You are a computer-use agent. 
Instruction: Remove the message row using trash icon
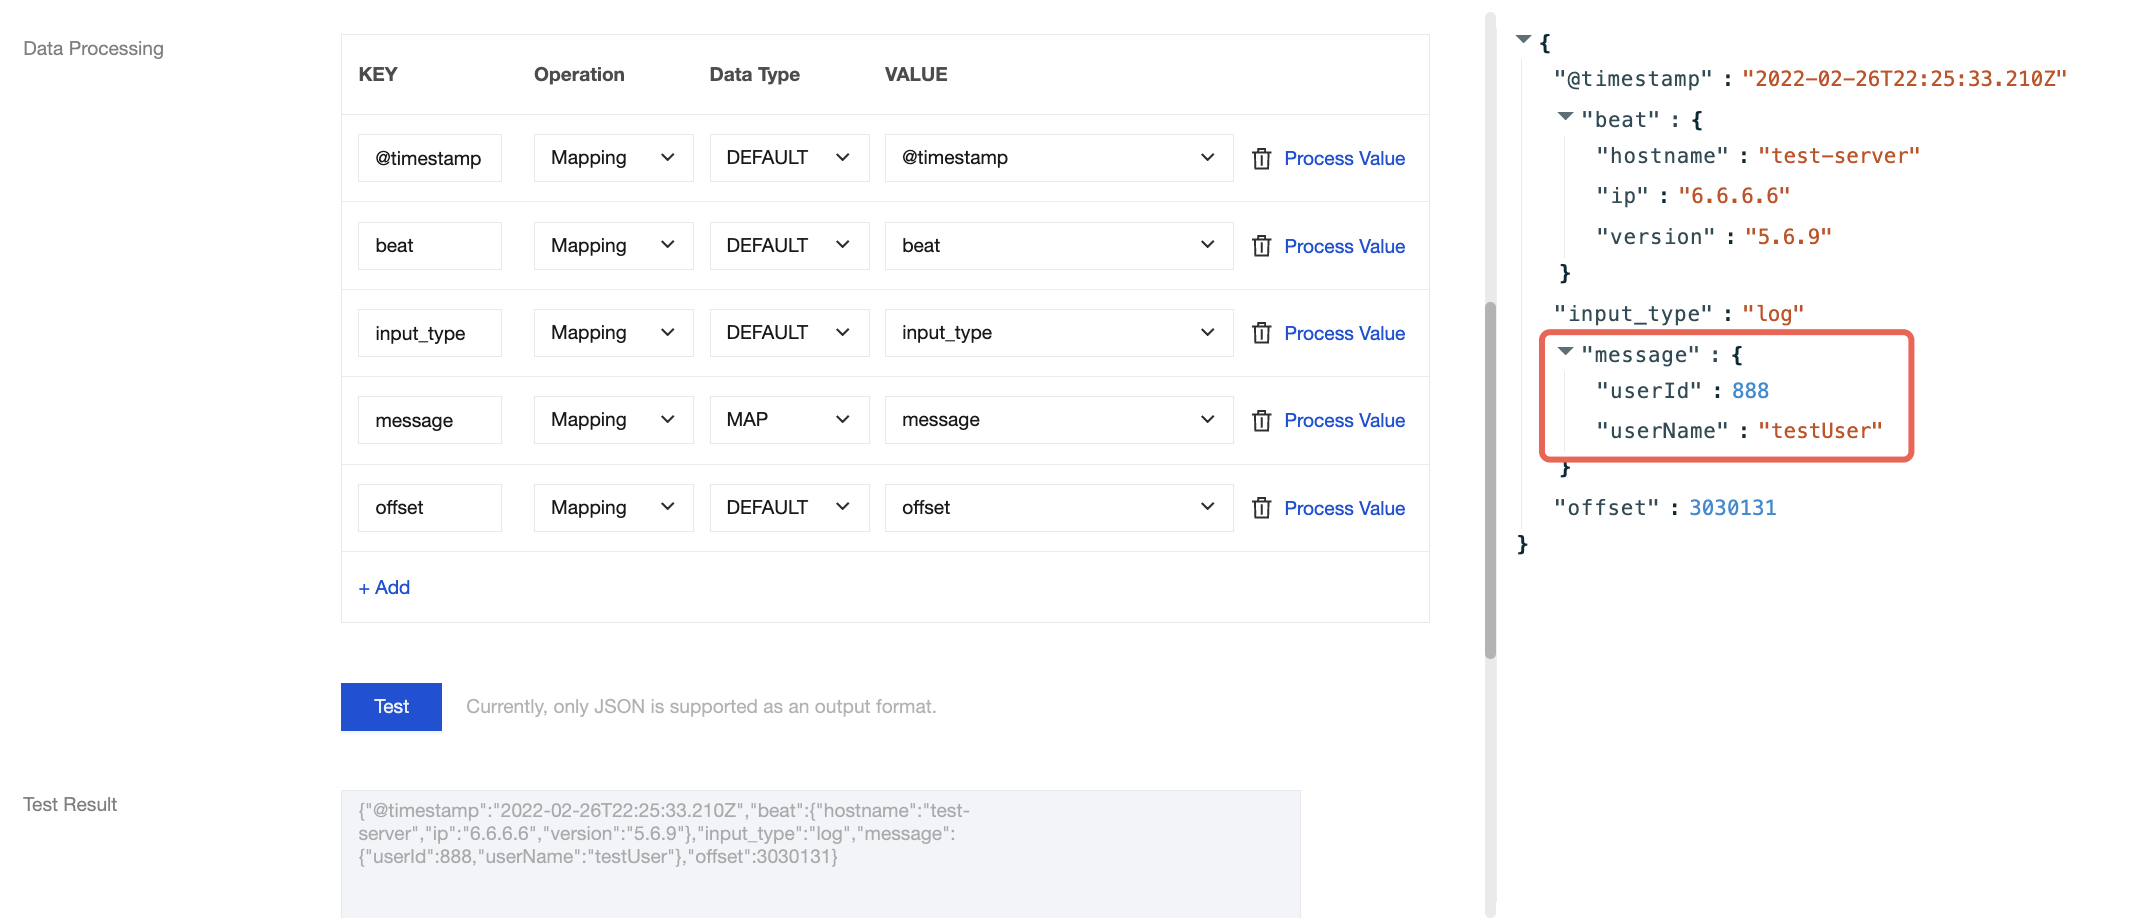pos(1261,421)
